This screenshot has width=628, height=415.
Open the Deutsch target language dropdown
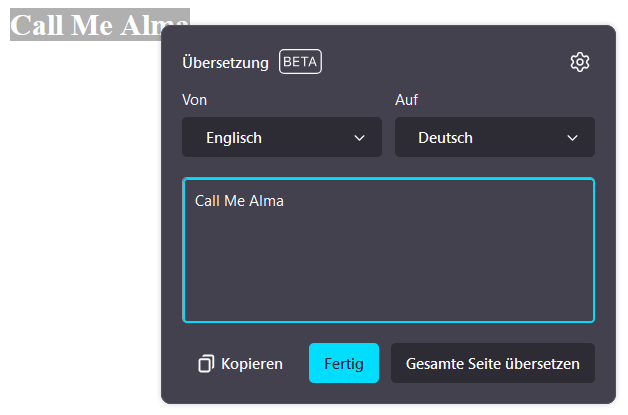(494, 138)
